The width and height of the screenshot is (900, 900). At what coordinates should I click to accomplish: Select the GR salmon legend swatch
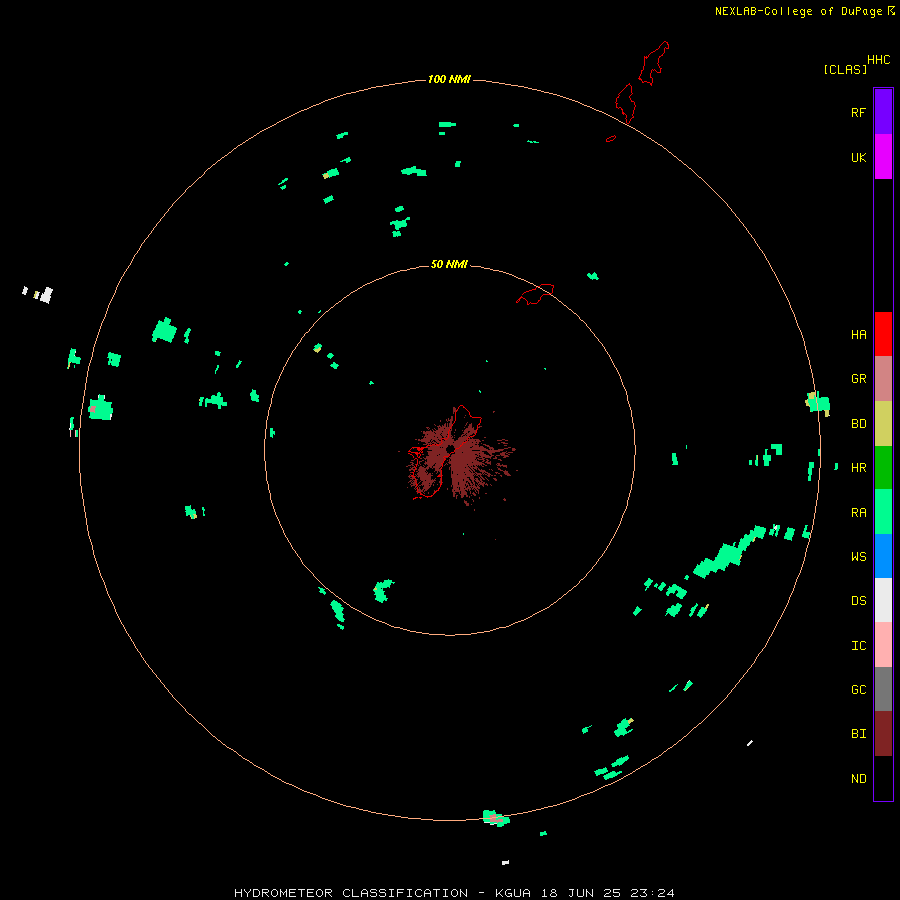(x=883, y=379)
